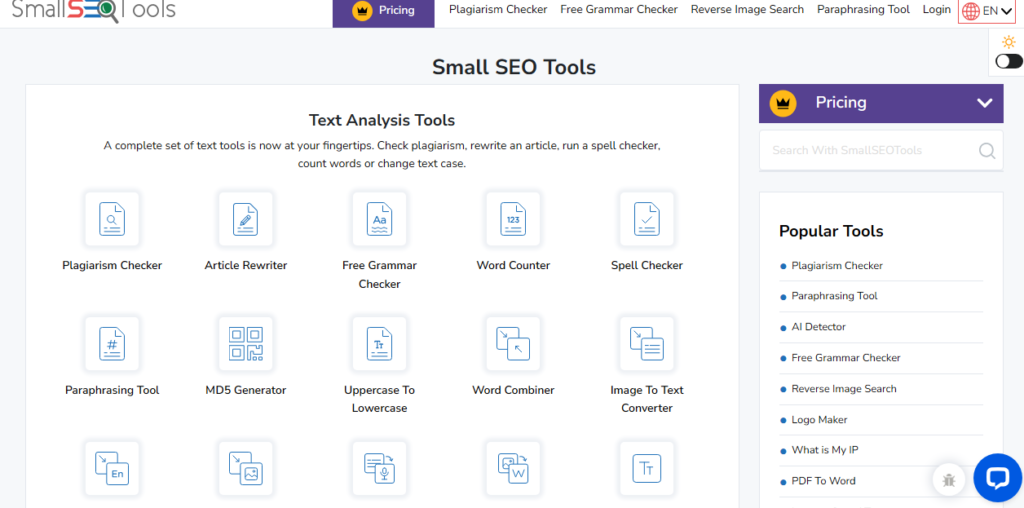Click the Uppercase To Lowercase label
This screenshot has width=1024, height=508.
[379, 400]
